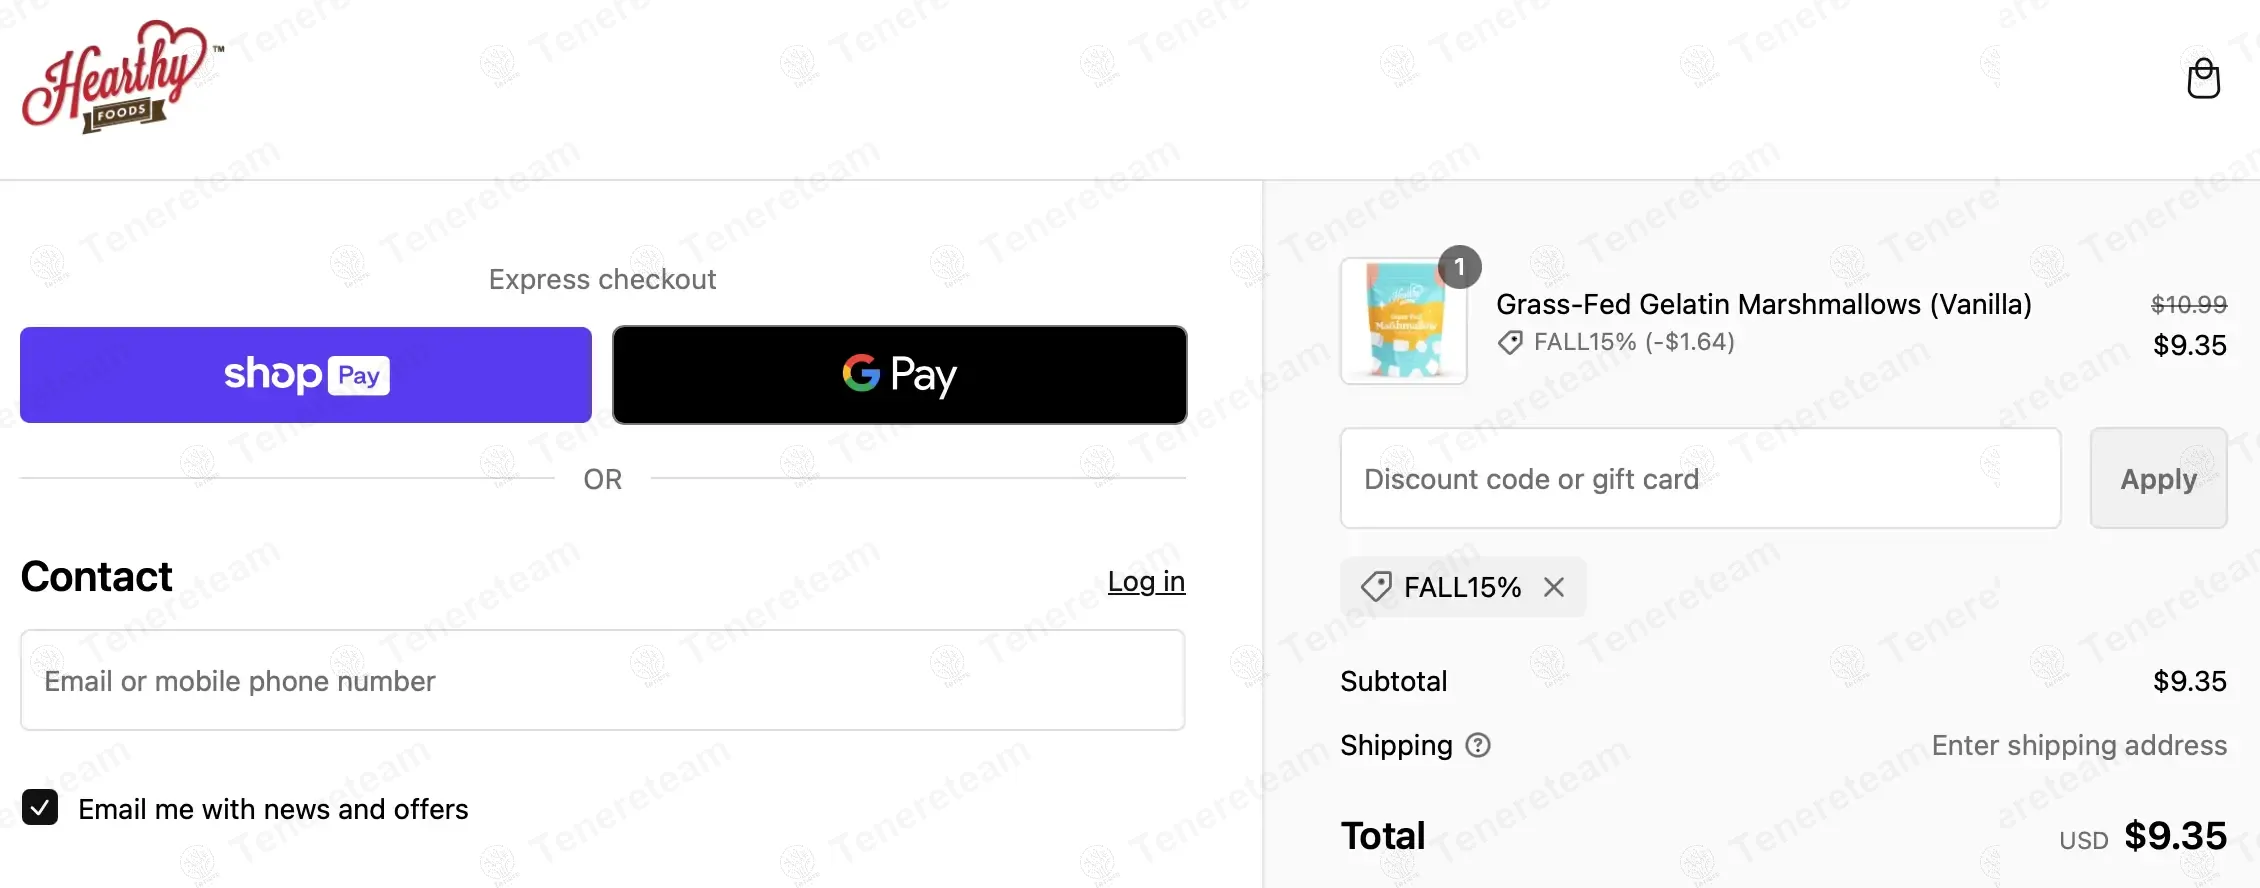
Task: Click the quantity badge on product image
Action: point(1459,267)
